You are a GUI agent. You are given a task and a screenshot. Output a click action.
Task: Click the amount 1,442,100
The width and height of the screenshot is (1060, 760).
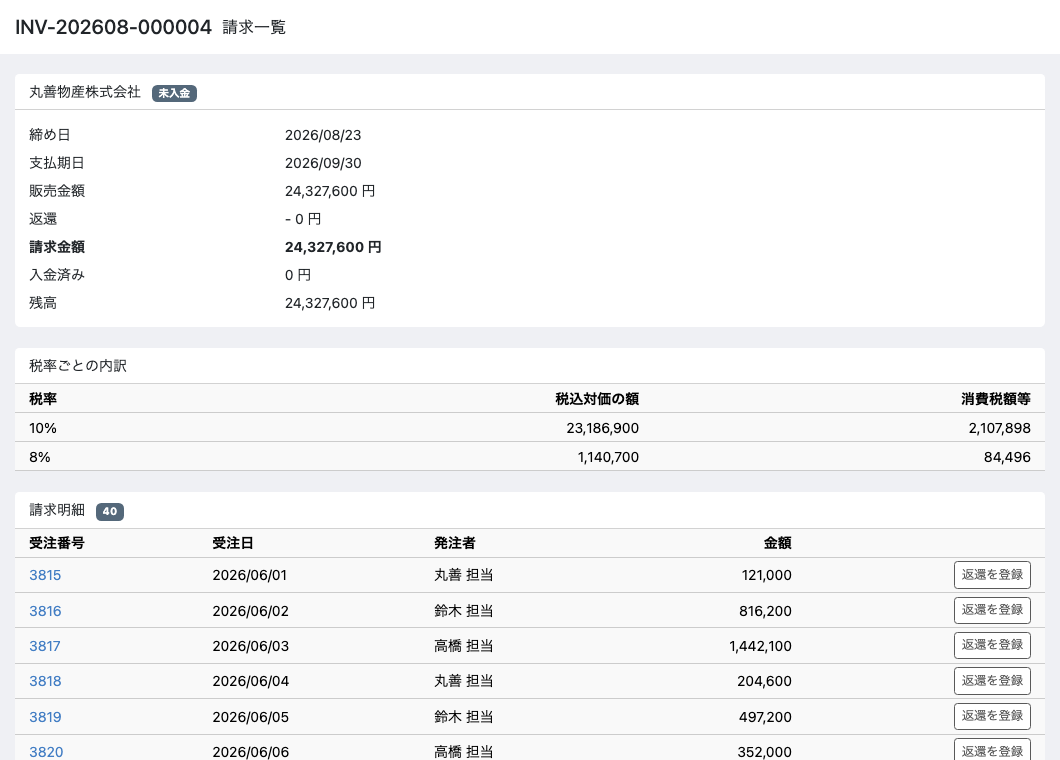point(761,646)
